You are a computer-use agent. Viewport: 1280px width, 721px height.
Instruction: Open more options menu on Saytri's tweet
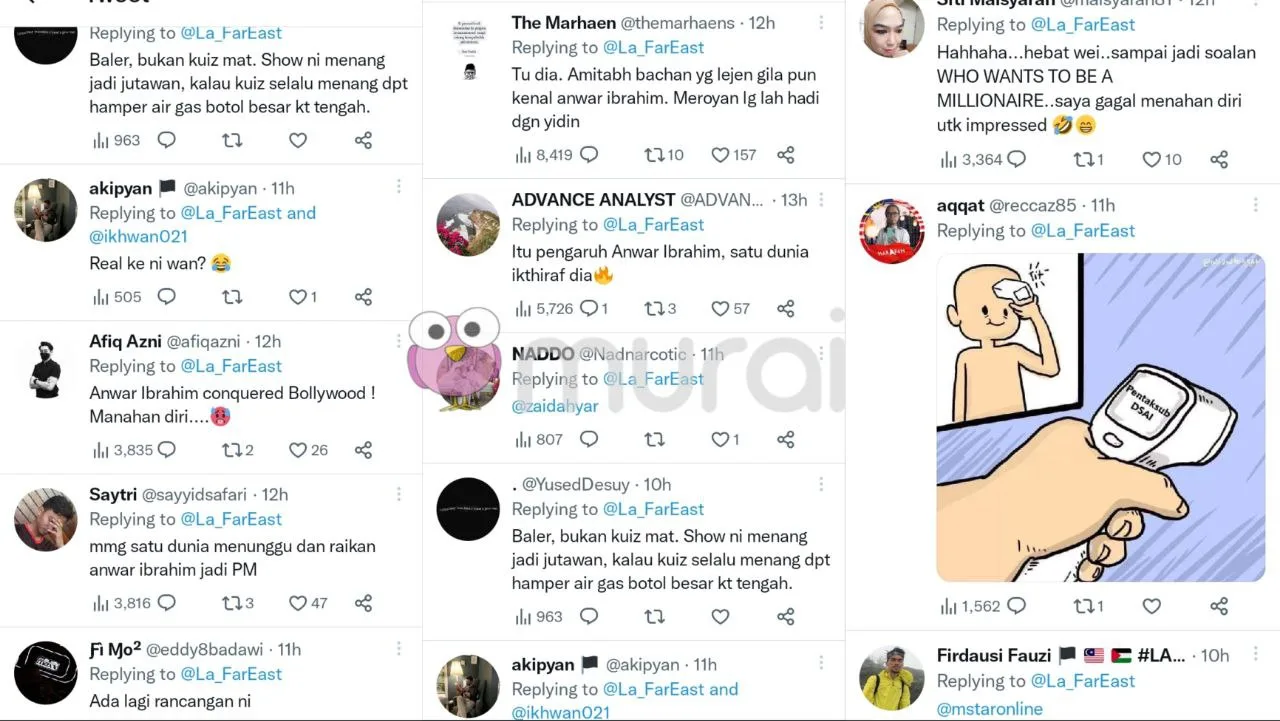coord(399,492)
